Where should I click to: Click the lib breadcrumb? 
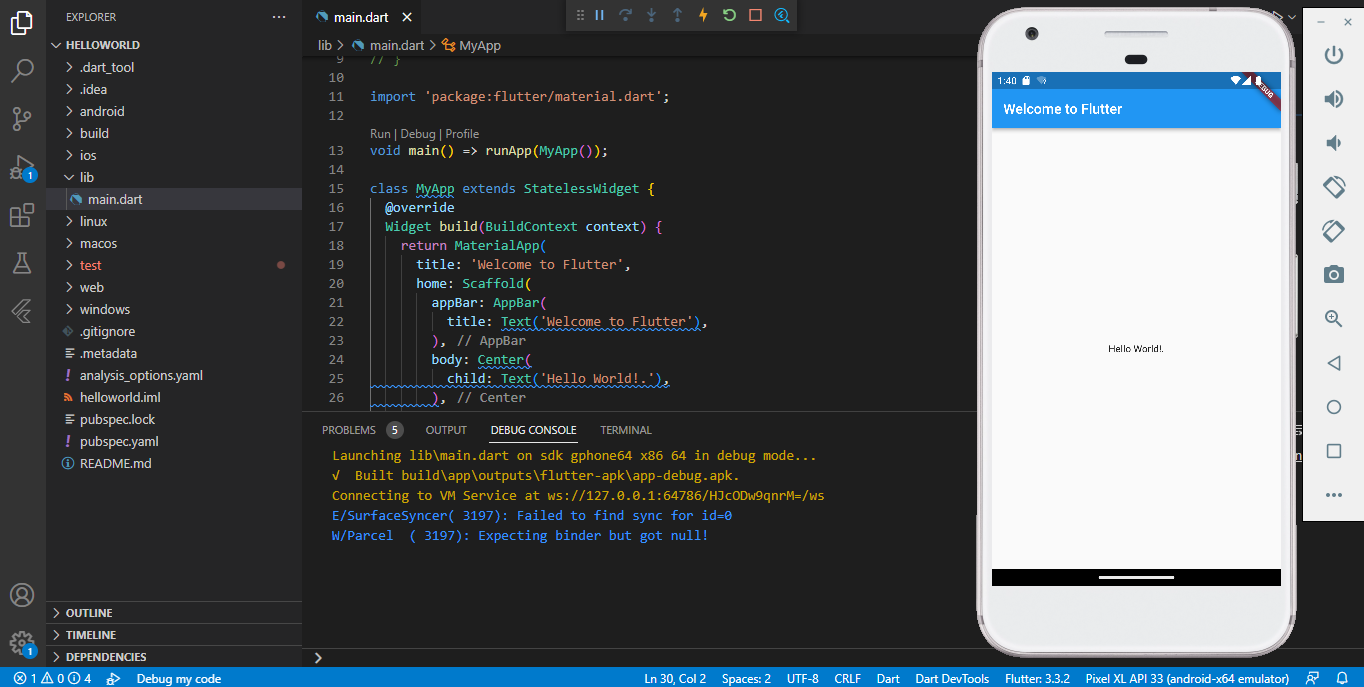click(325, 45)
